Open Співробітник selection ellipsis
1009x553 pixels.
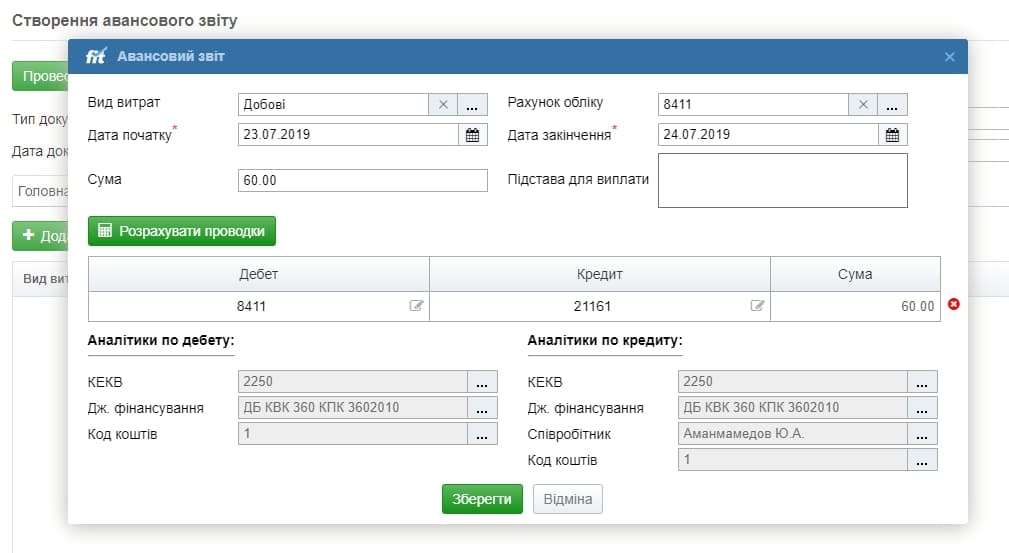(922, 434)
